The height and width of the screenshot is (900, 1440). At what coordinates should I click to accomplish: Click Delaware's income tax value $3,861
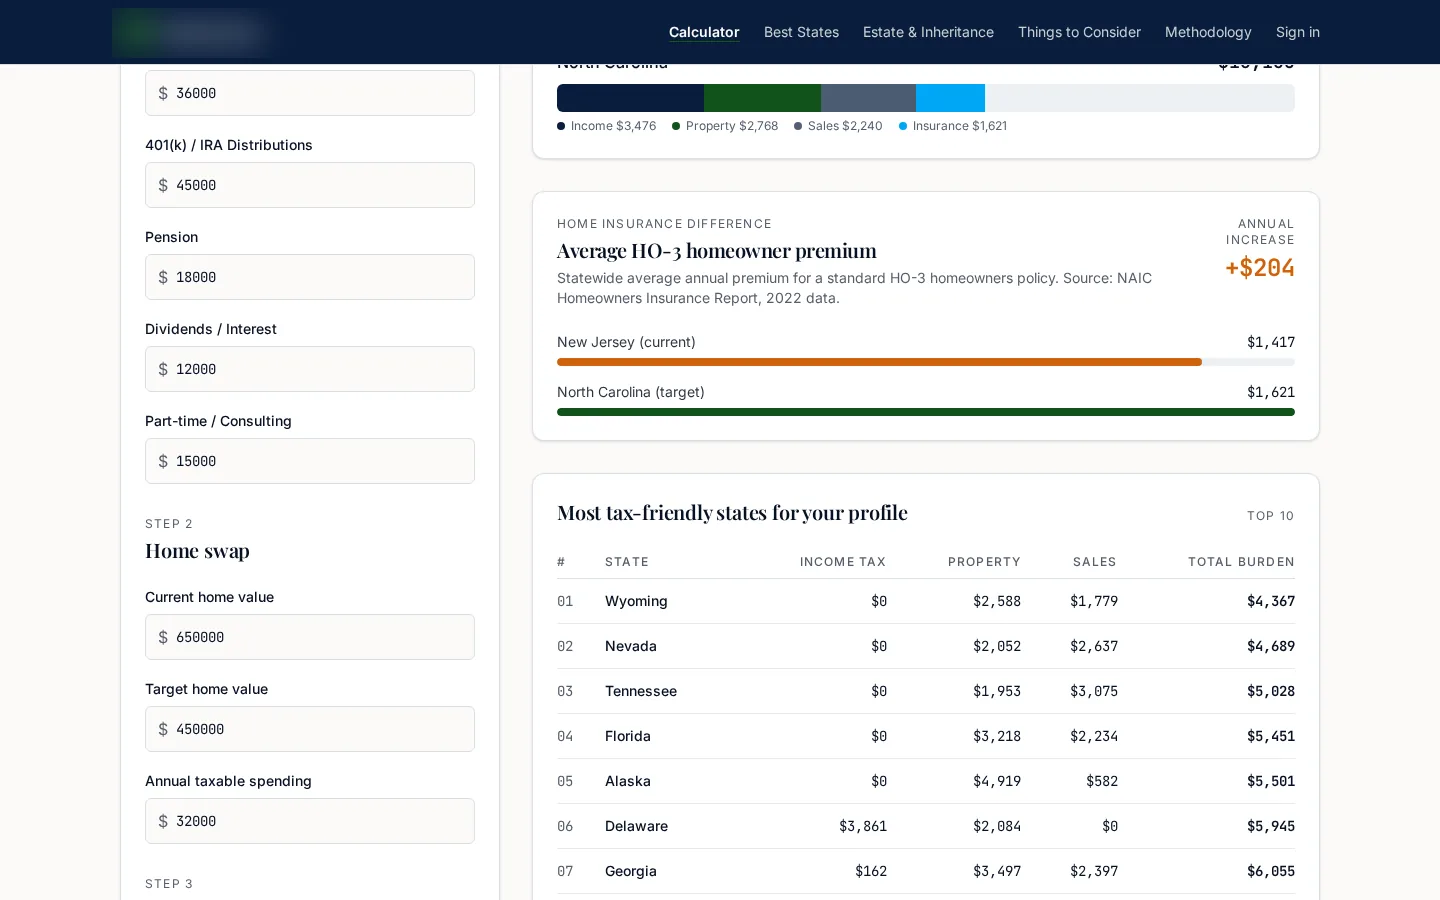(863, 826)
